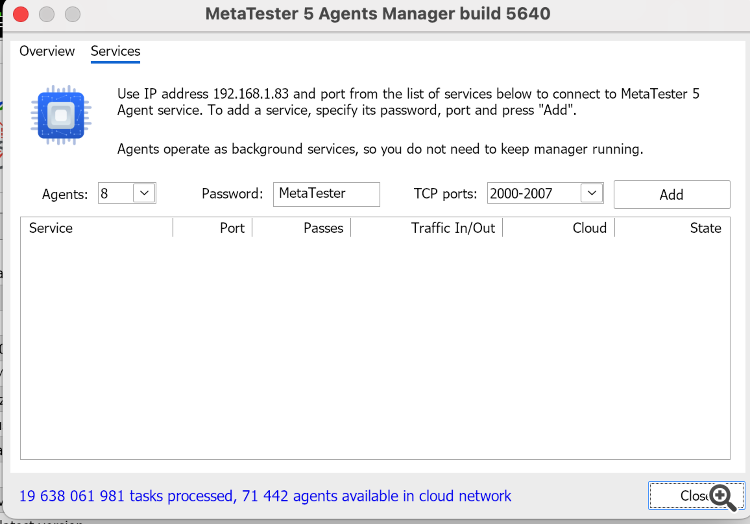Focus the Password input field

click(326, 194)
